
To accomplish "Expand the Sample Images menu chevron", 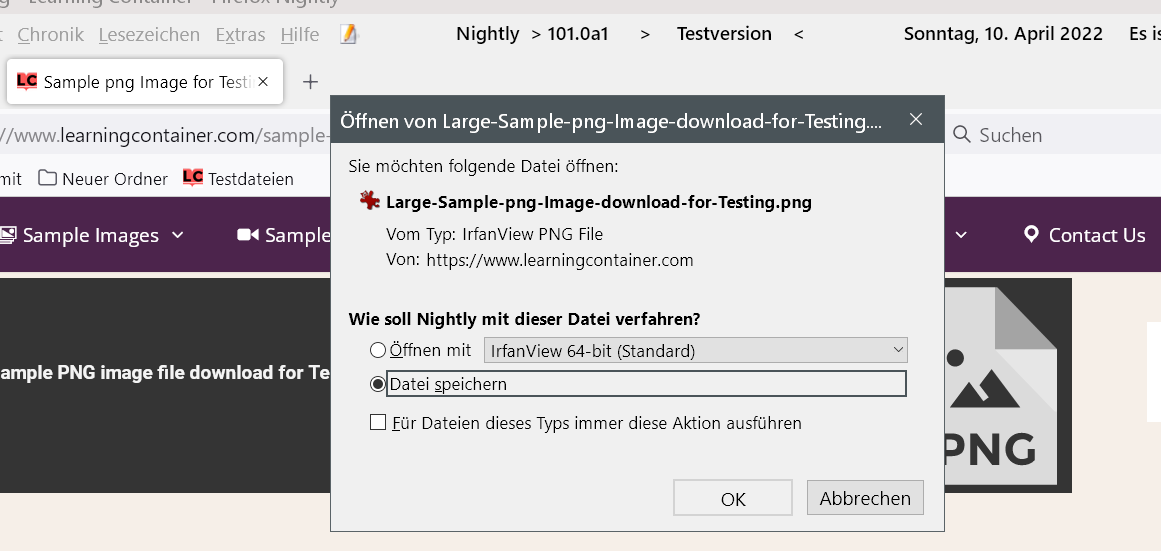I will click(178, 235).
